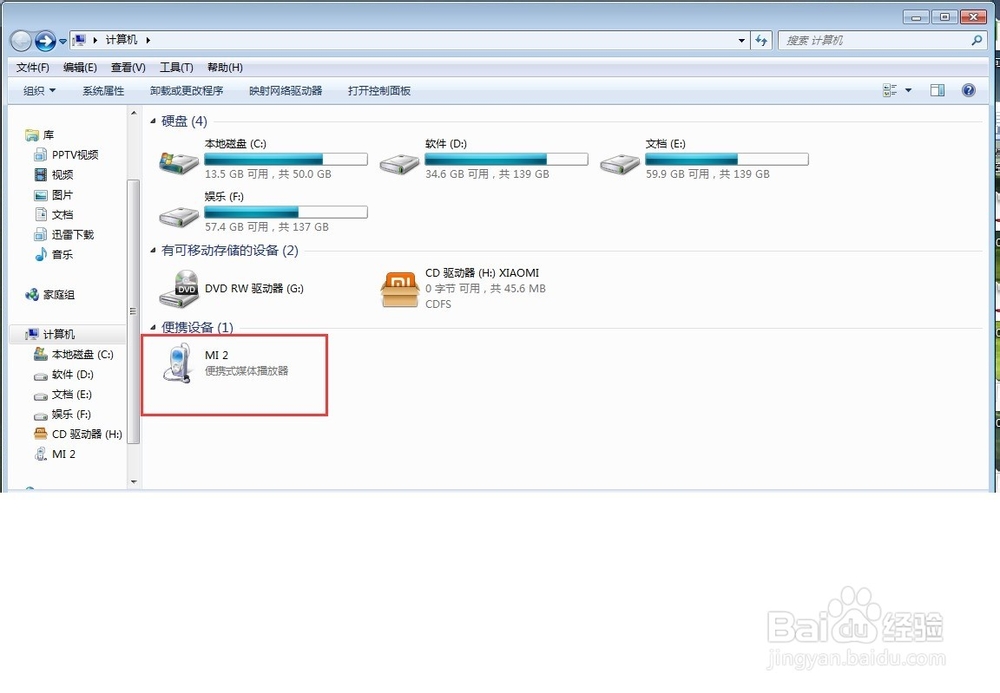1000x693 pixels.
Task: Open 本地磁盘 (C:) in the sidebar tree
Action: [82, 354]
